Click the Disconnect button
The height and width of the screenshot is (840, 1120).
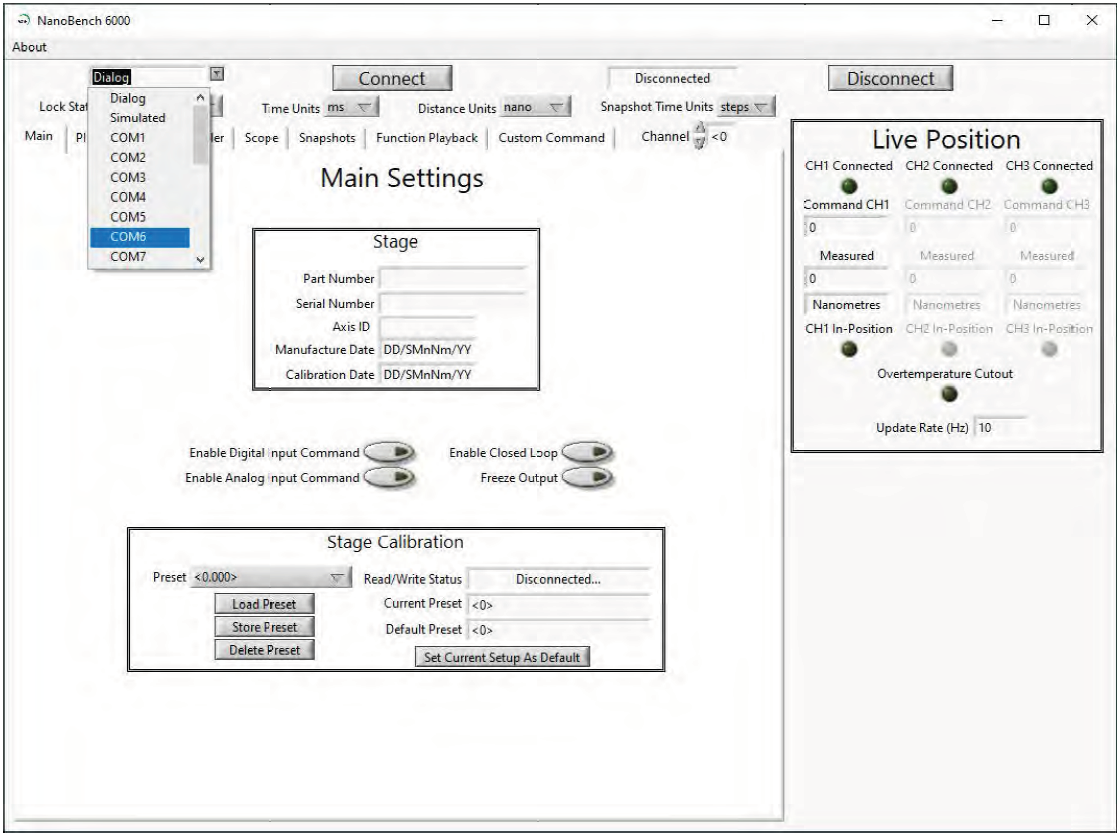(x=891, y=79)
